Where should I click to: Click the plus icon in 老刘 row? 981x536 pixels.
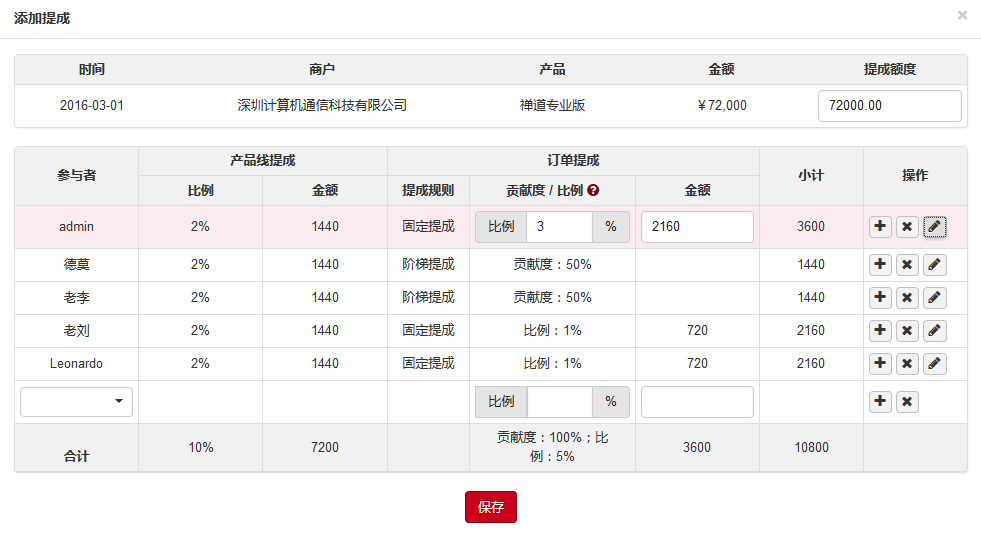tap(880, 331)
